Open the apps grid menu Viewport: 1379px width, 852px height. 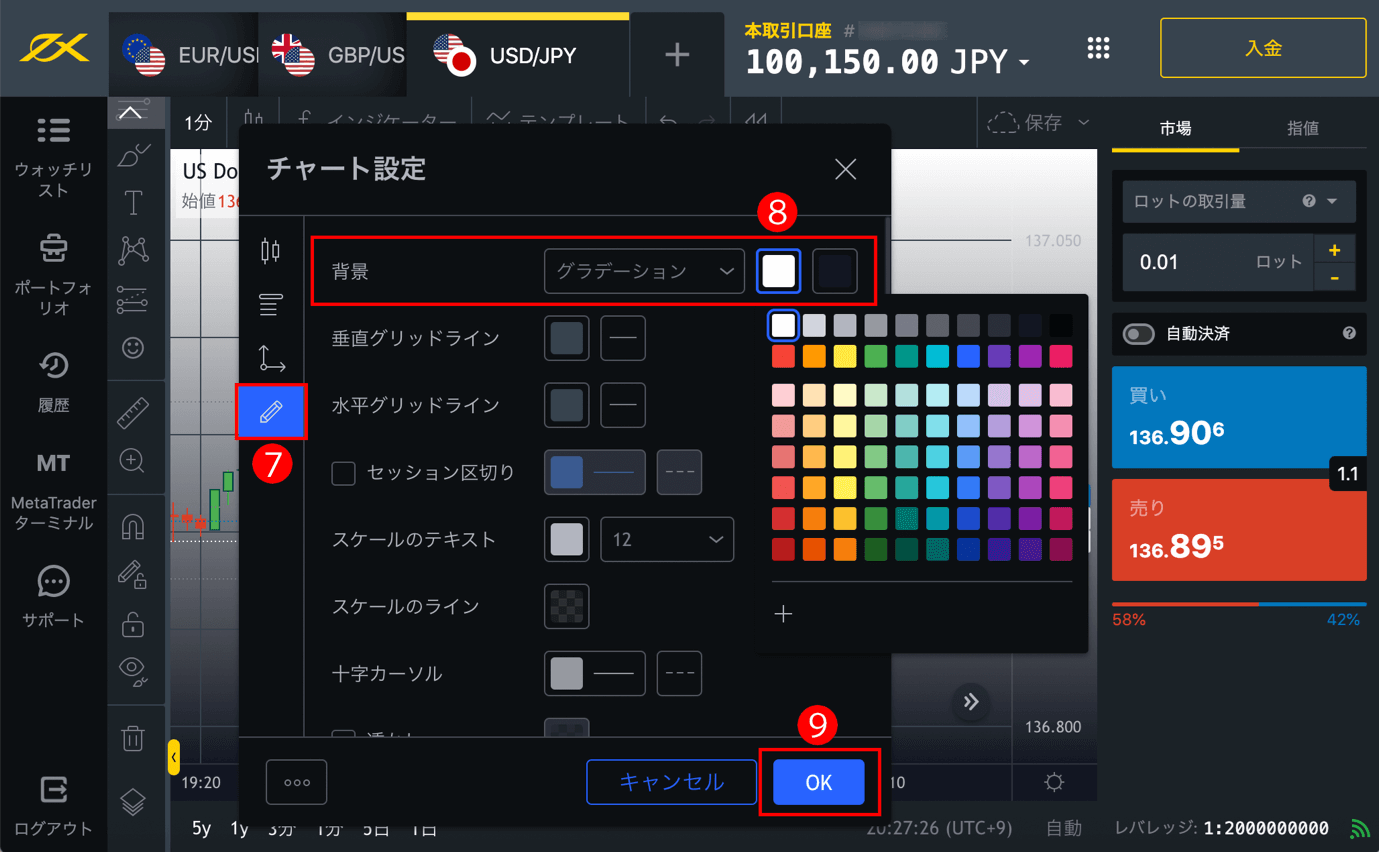coord(1098,48)
